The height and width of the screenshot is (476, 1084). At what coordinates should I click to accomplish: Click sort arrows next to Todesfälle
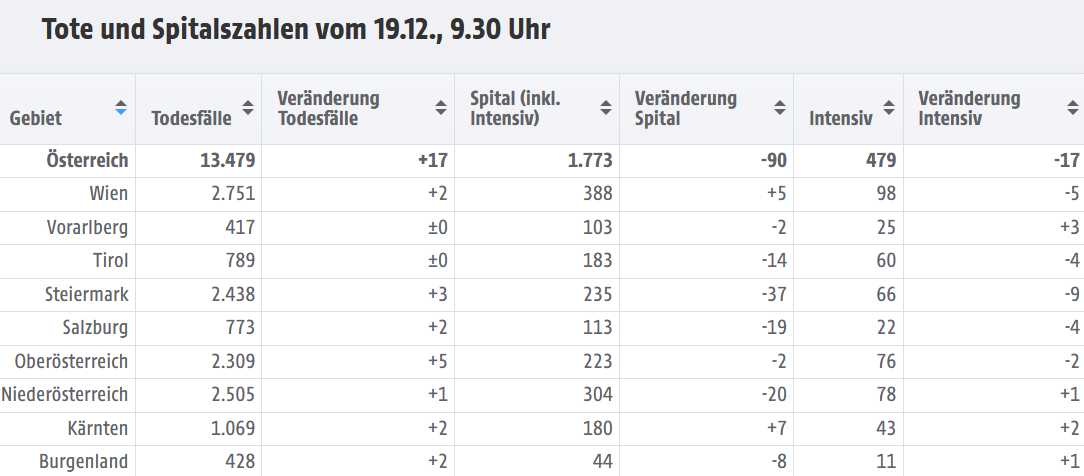pos(246,108)
